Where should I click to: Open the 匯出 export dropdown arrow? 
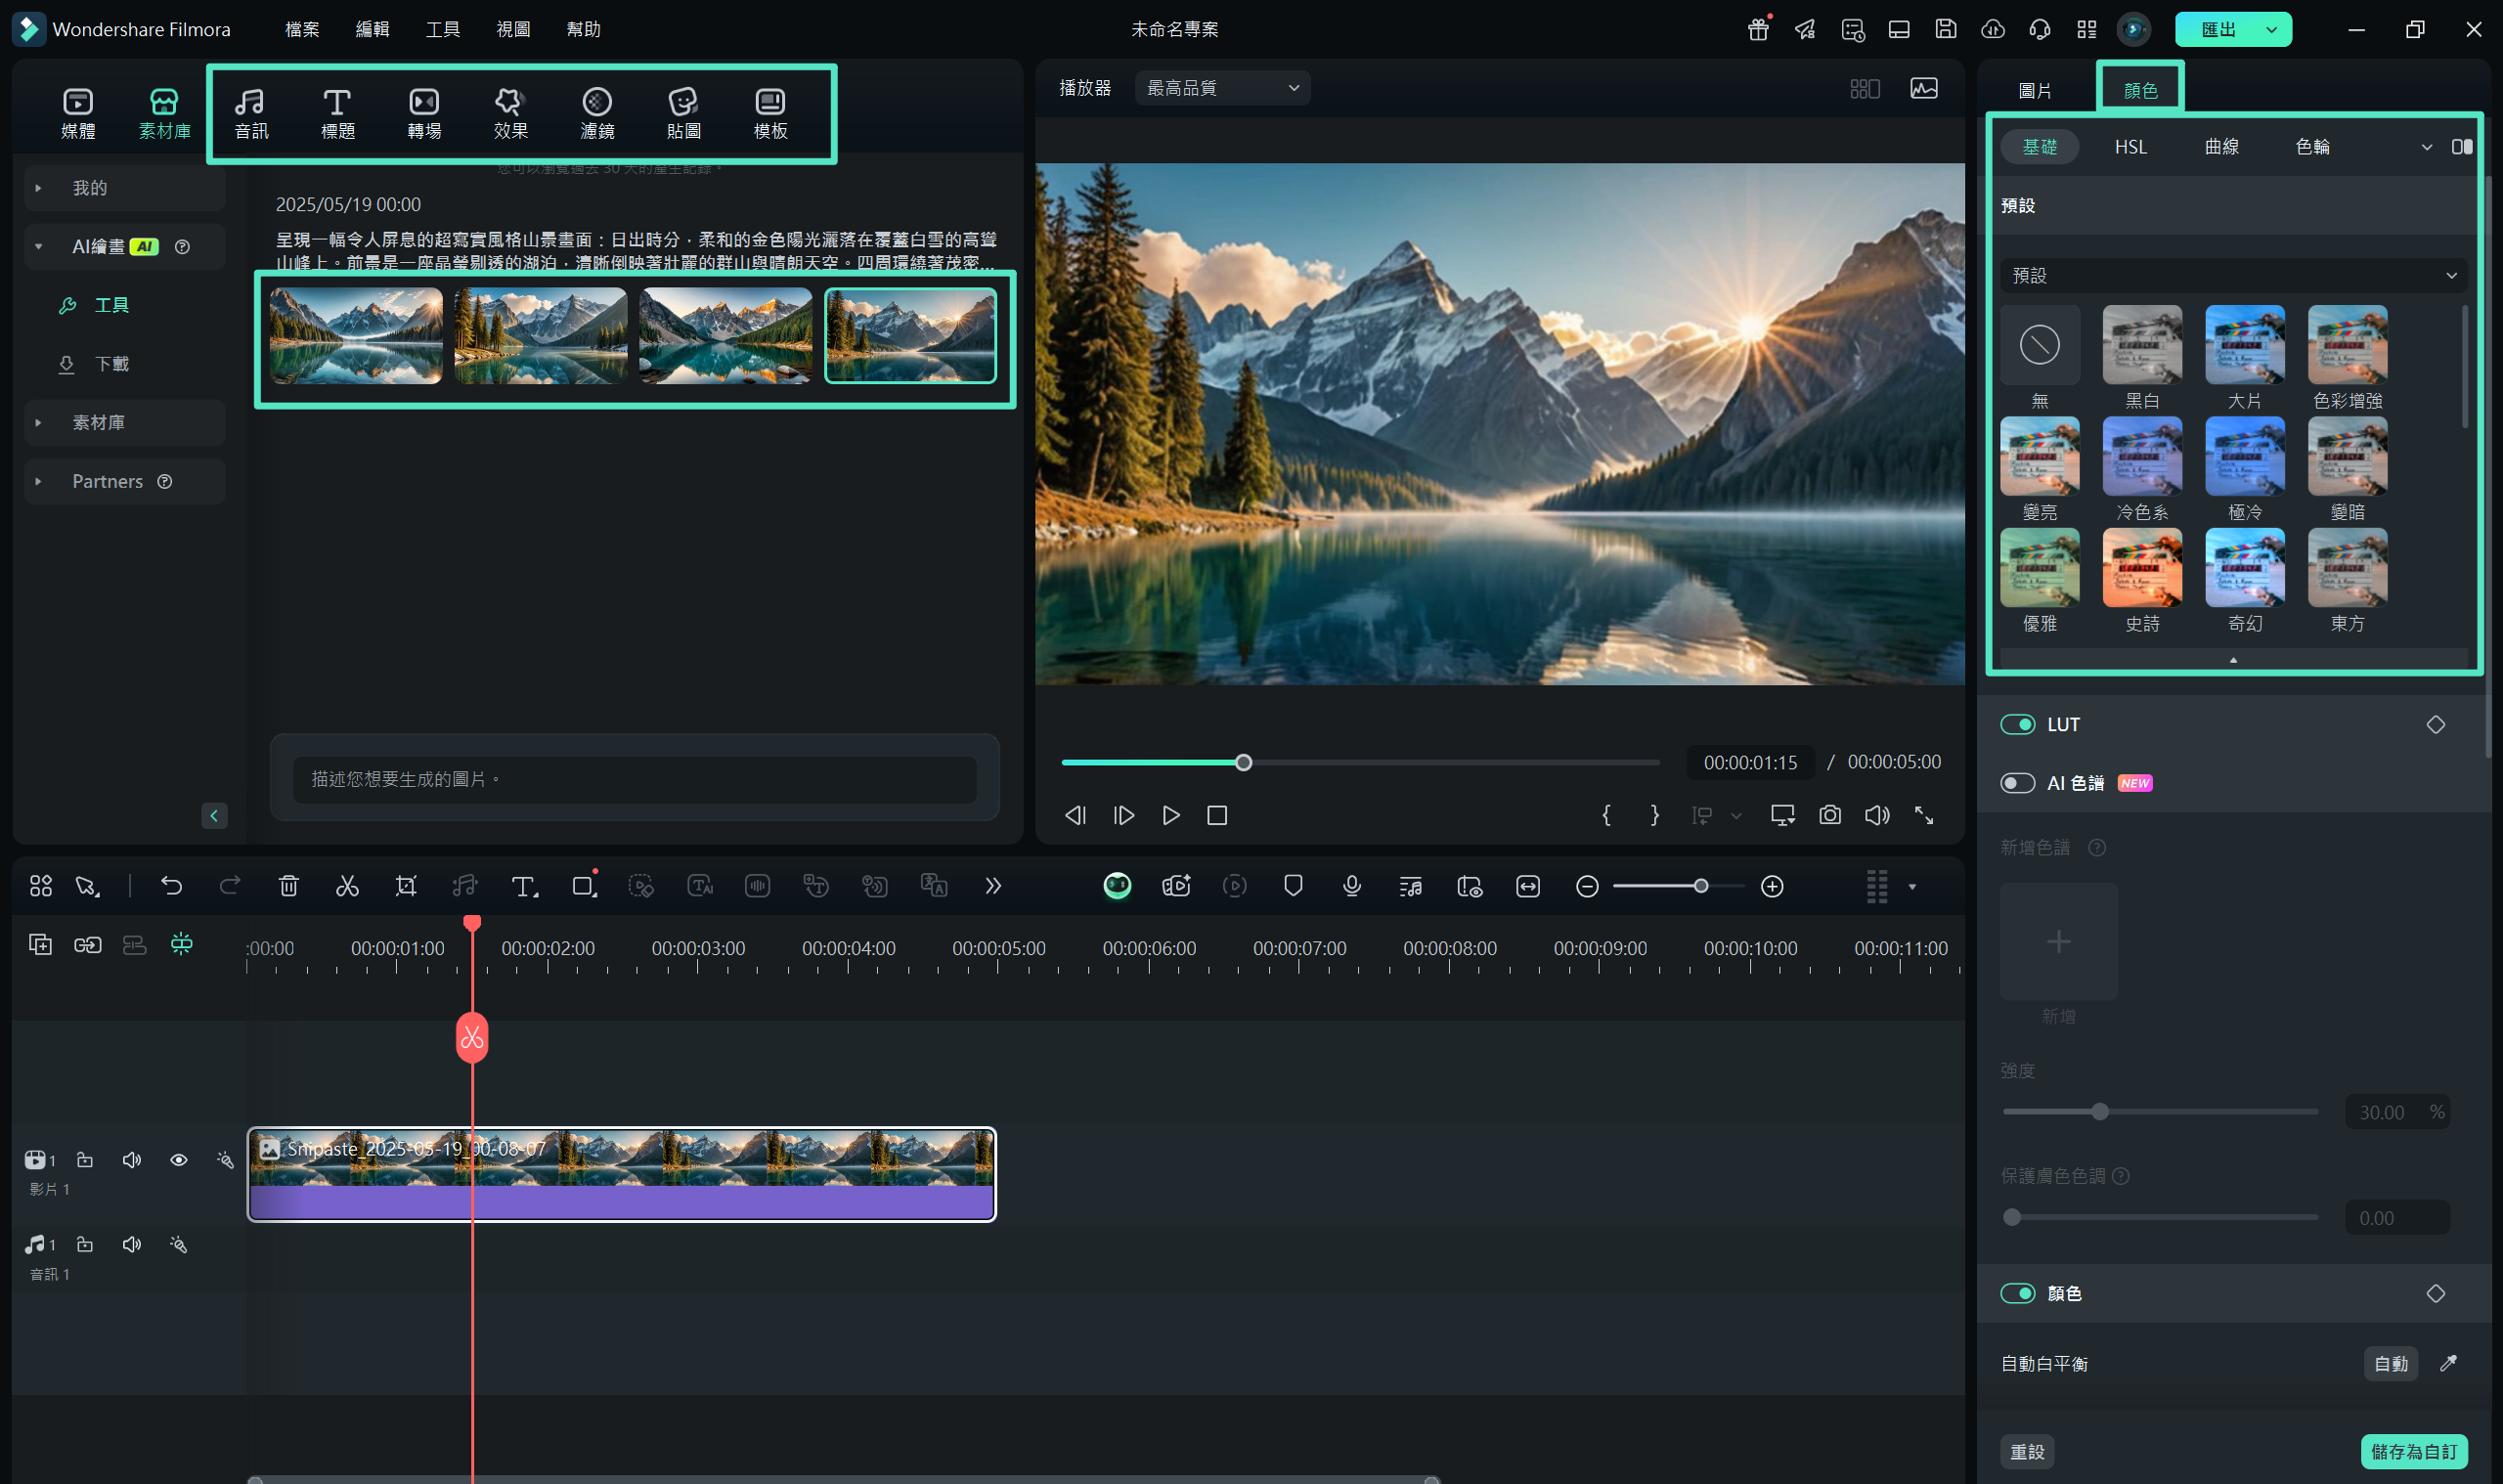click(2271, 29)
